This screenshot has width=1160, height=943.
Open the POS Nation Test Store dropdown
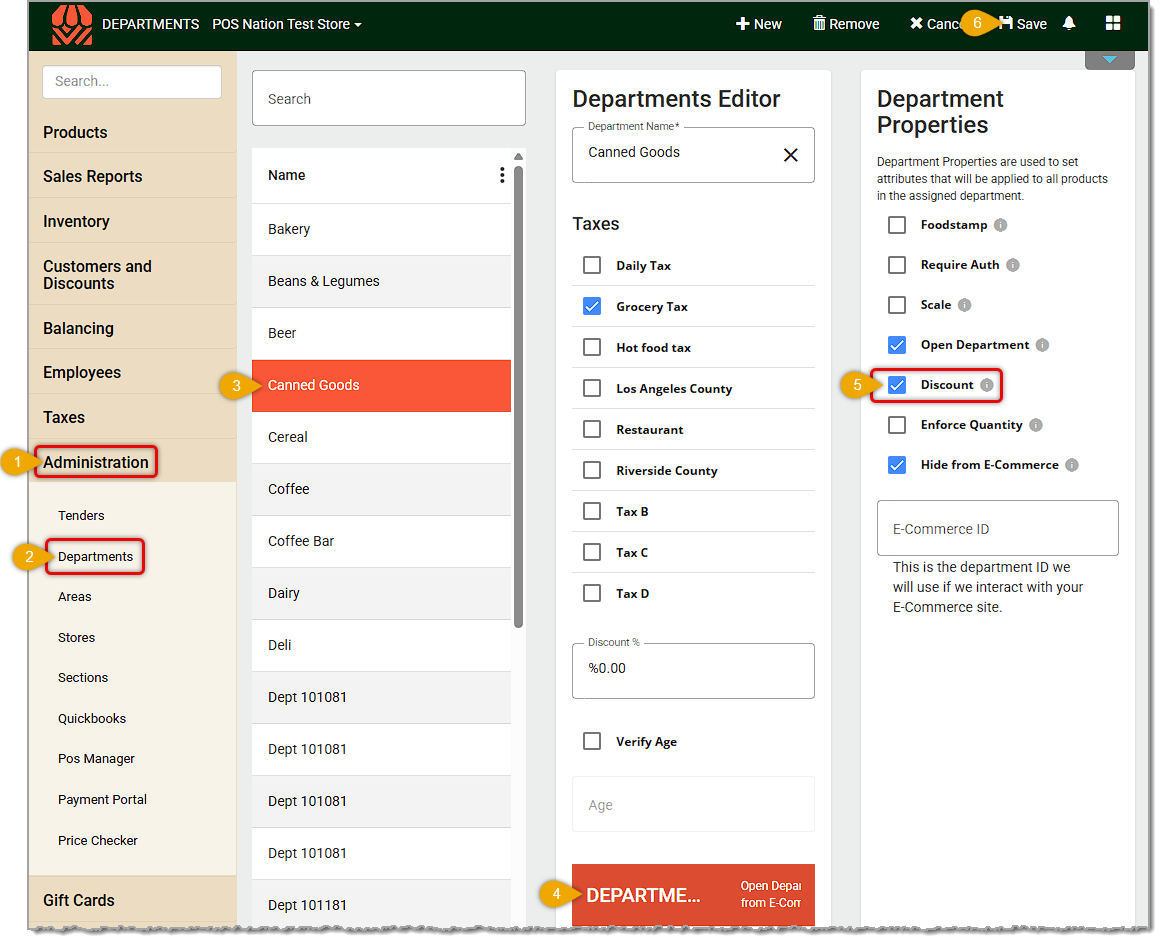287,24
